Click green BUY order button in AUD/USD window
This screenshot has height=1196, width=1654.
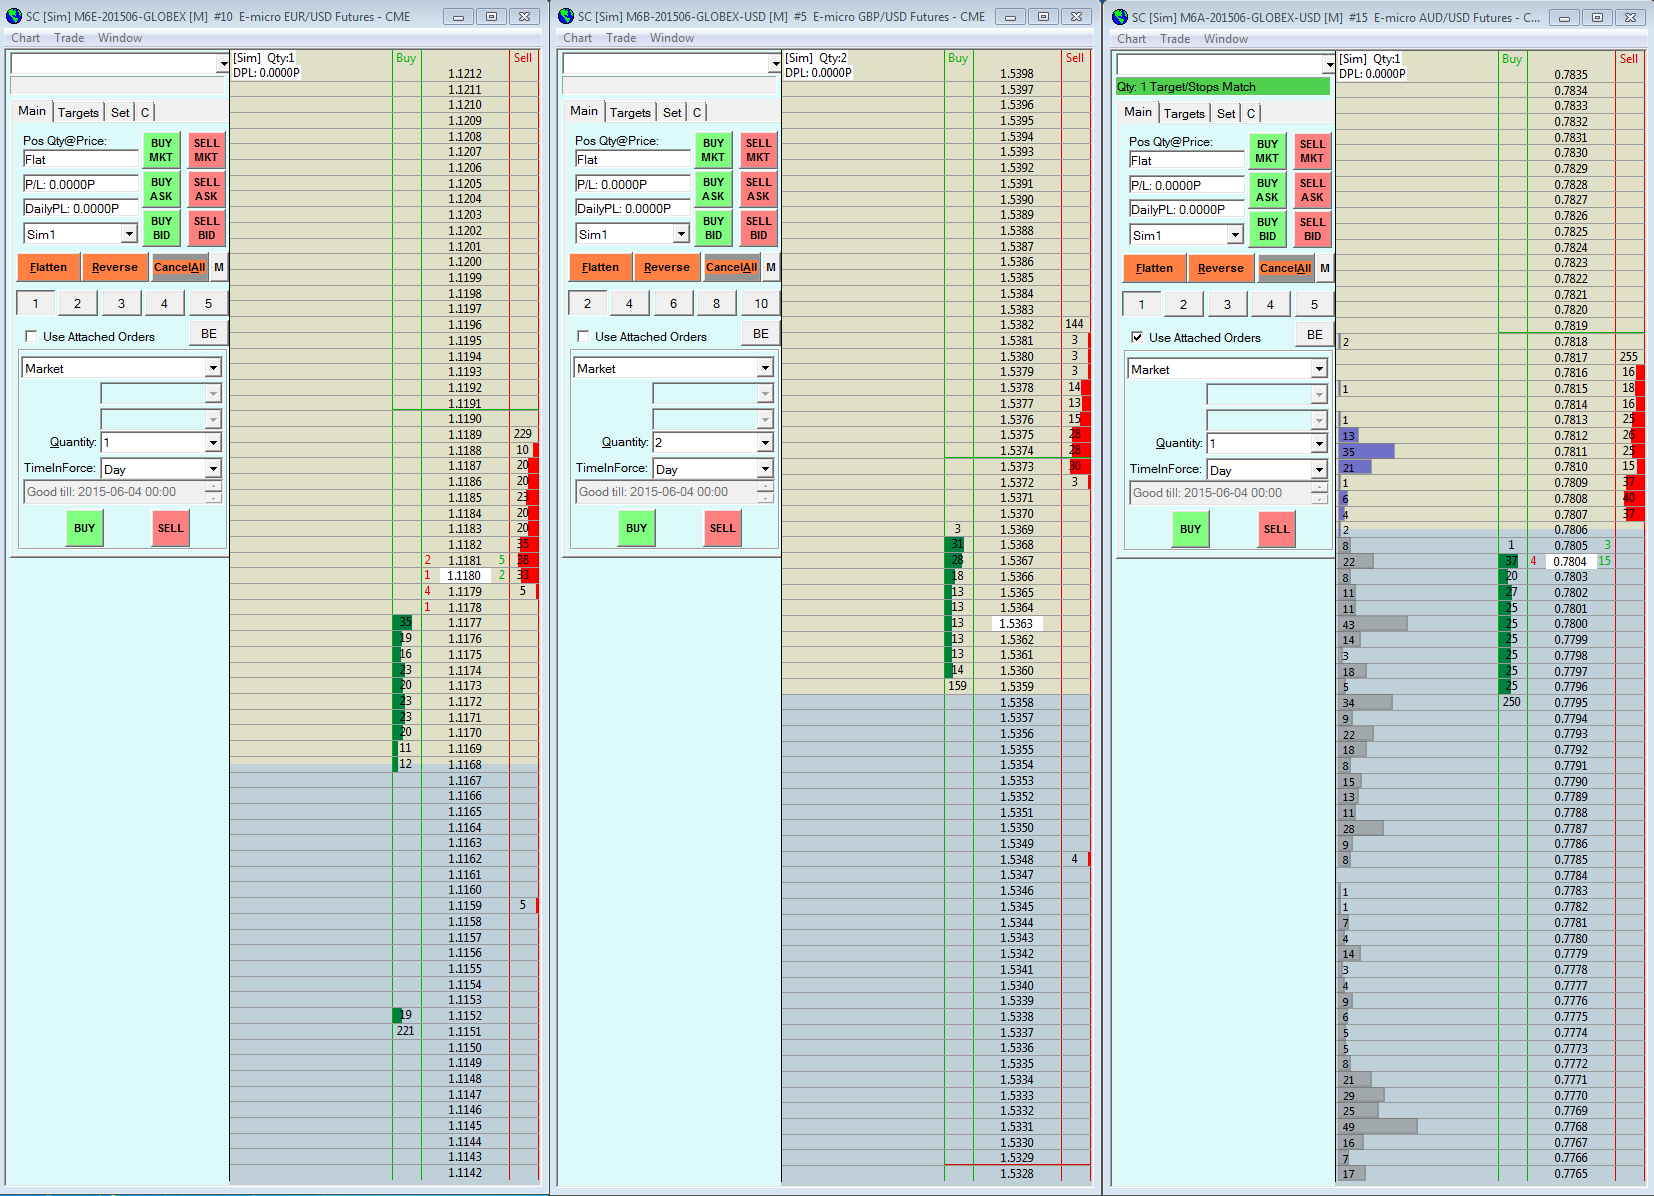pyautogui.click(x=1190, y=529)
